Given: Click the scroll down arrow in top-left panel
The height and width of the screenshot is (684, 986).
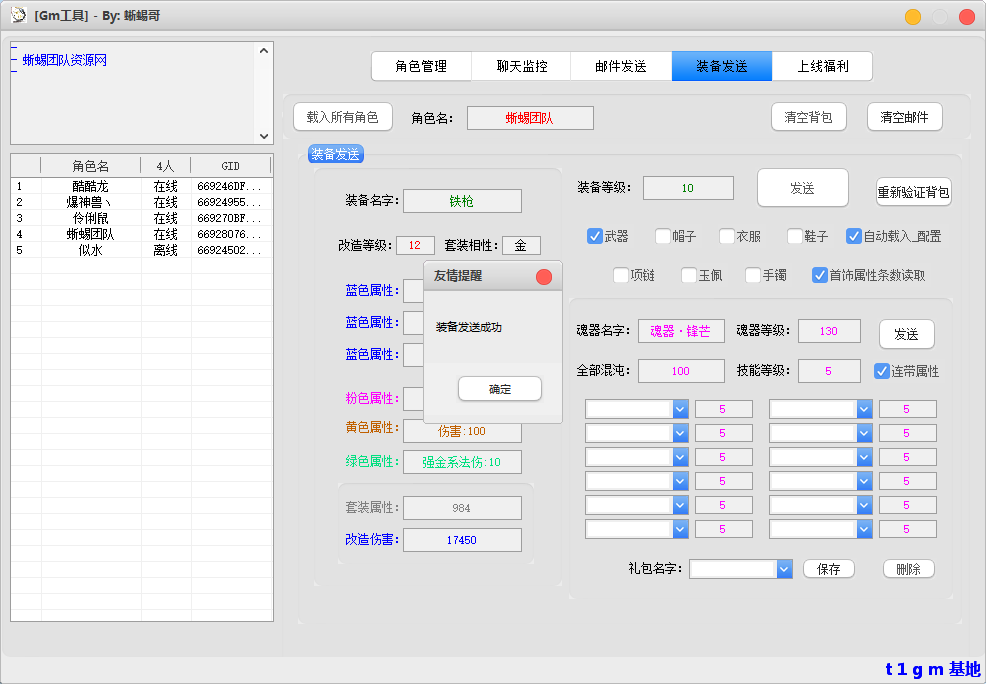Looking at the screenshot, I should pos(264,136).
